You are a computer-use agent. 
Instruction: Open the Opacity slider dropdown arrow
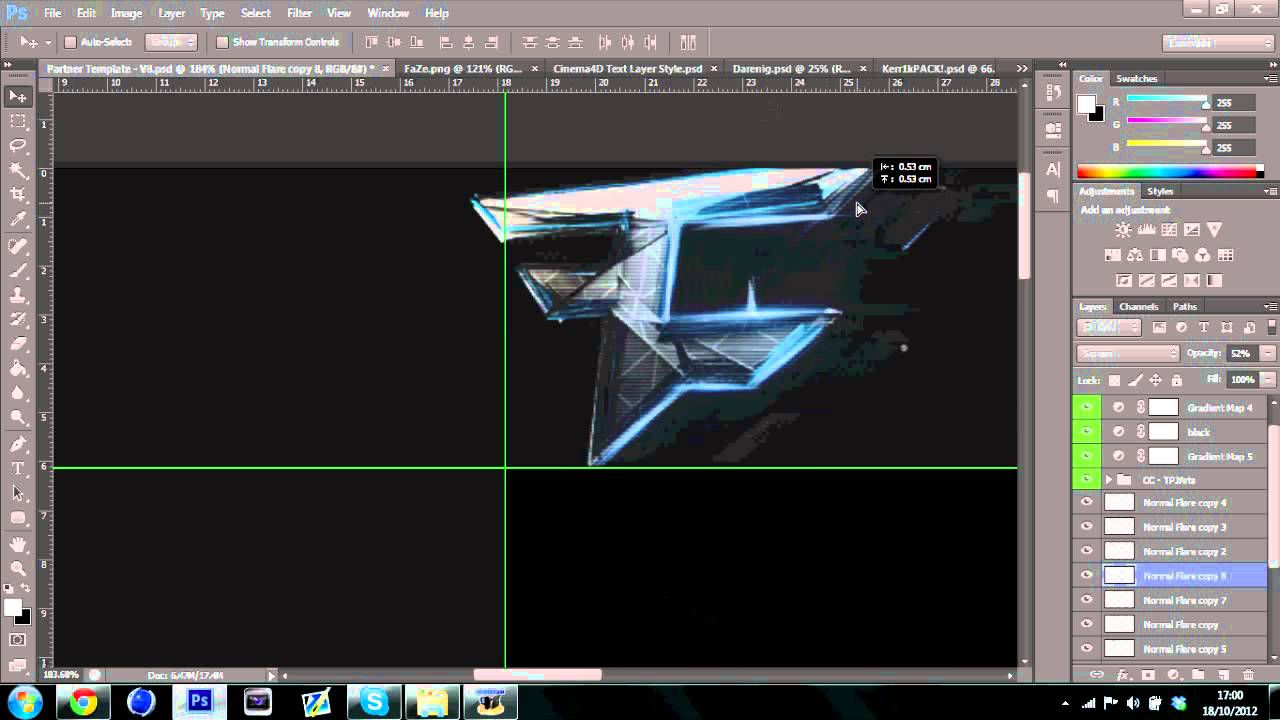click(x=1268, y=353)
